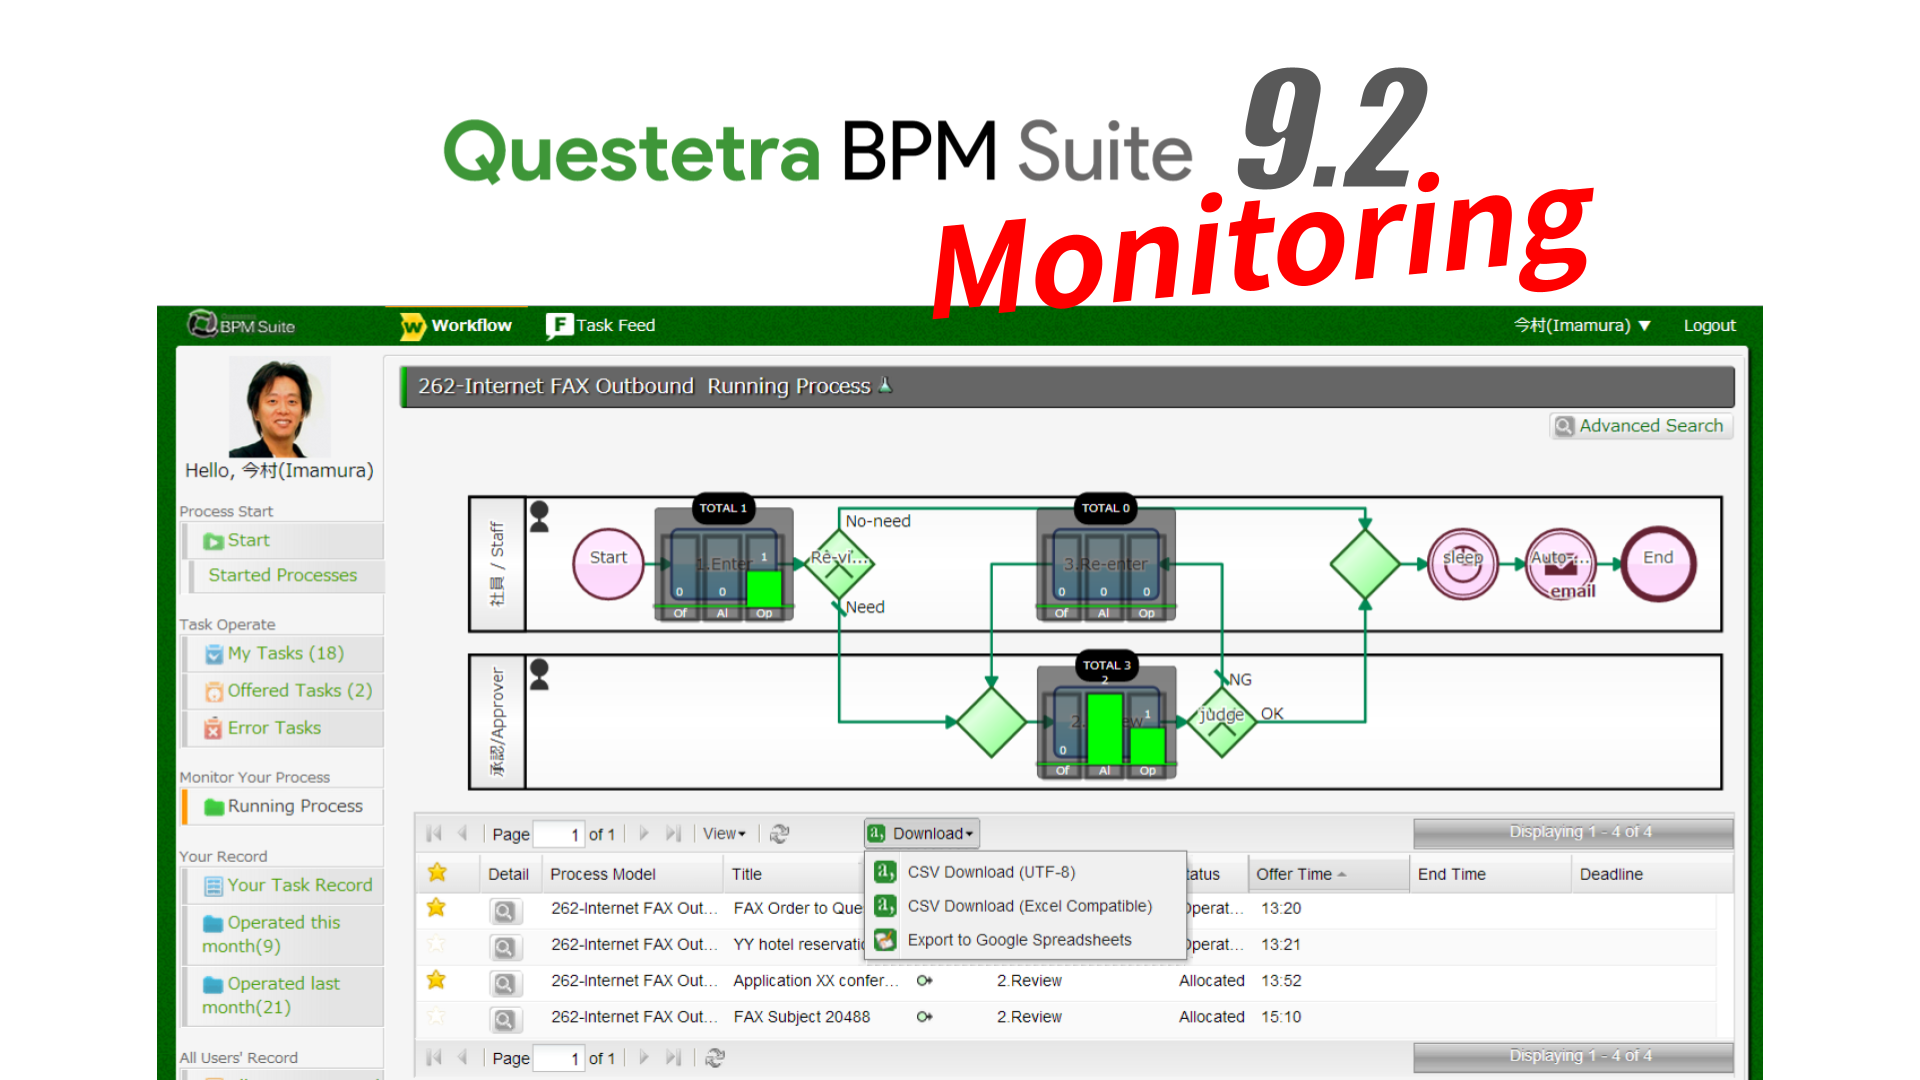Click the 3.Re-enter task node
Image resolution: width=1920 pixels, height=1080 pixels.
[x=1105, y=565]
